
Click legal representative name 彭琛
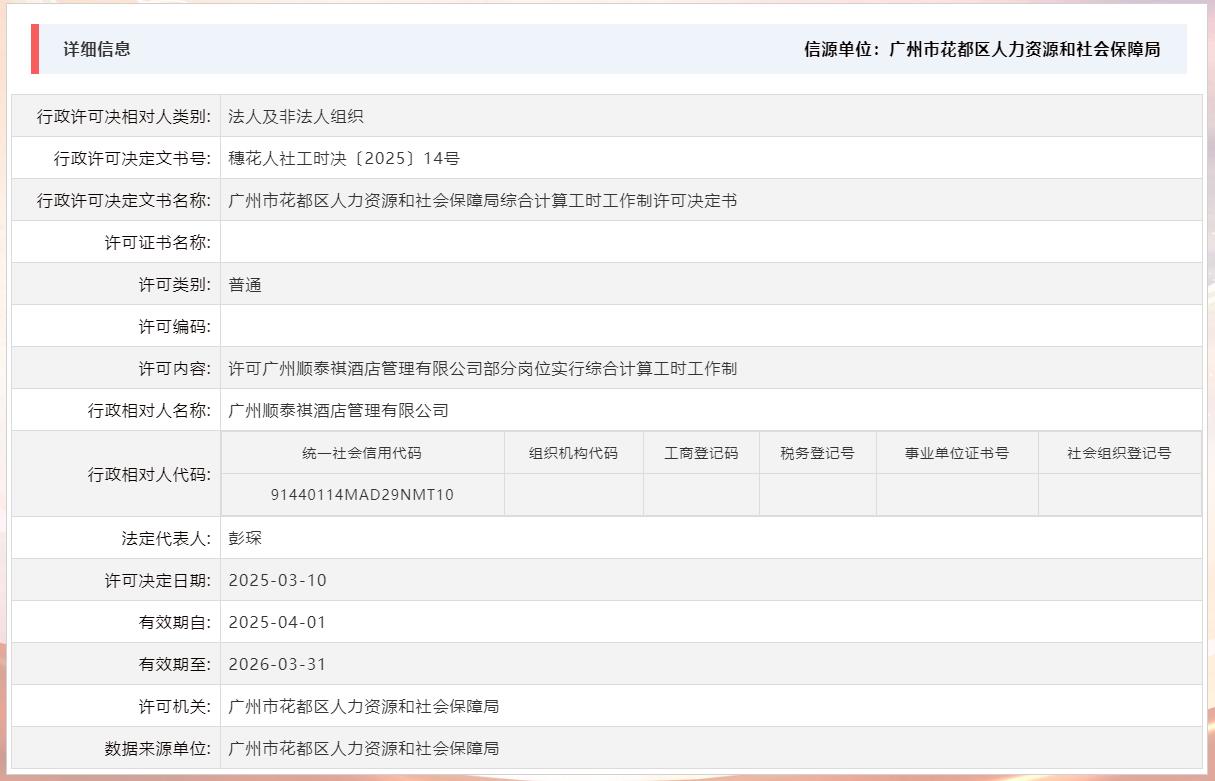pos(244,537)
